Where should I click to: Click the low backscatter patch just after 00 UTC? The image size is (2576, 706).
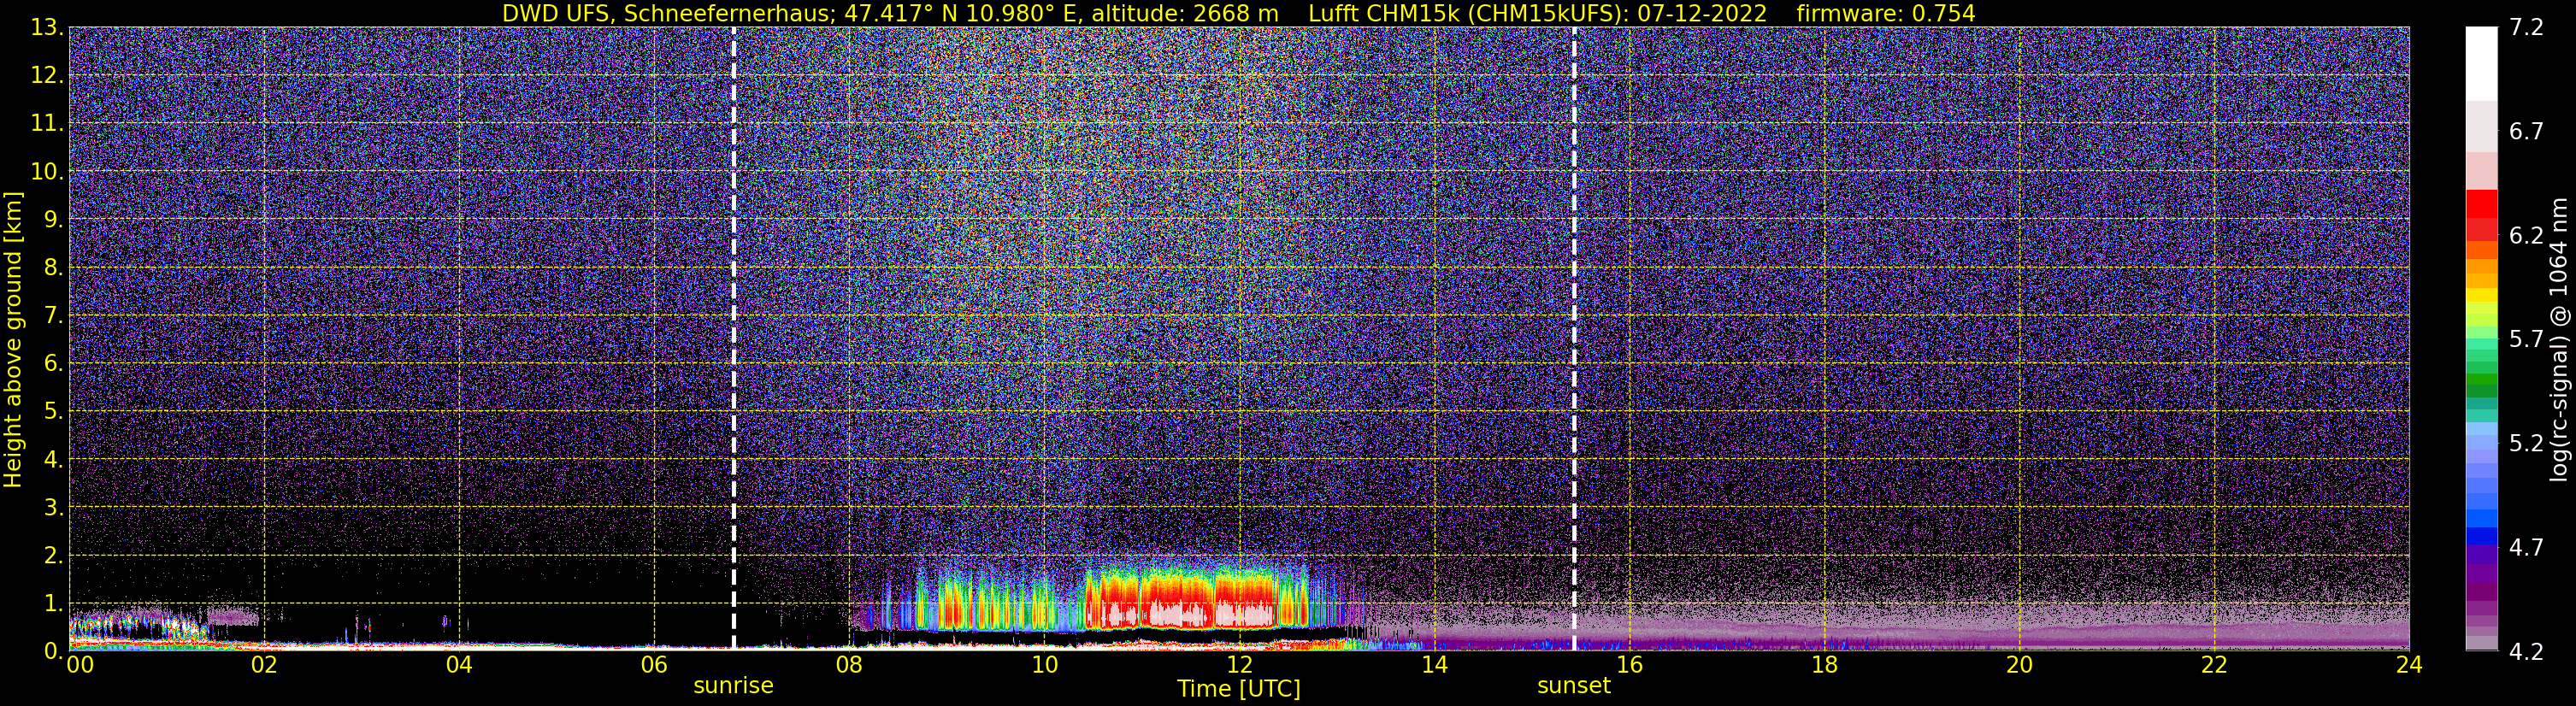coord(140,625)
